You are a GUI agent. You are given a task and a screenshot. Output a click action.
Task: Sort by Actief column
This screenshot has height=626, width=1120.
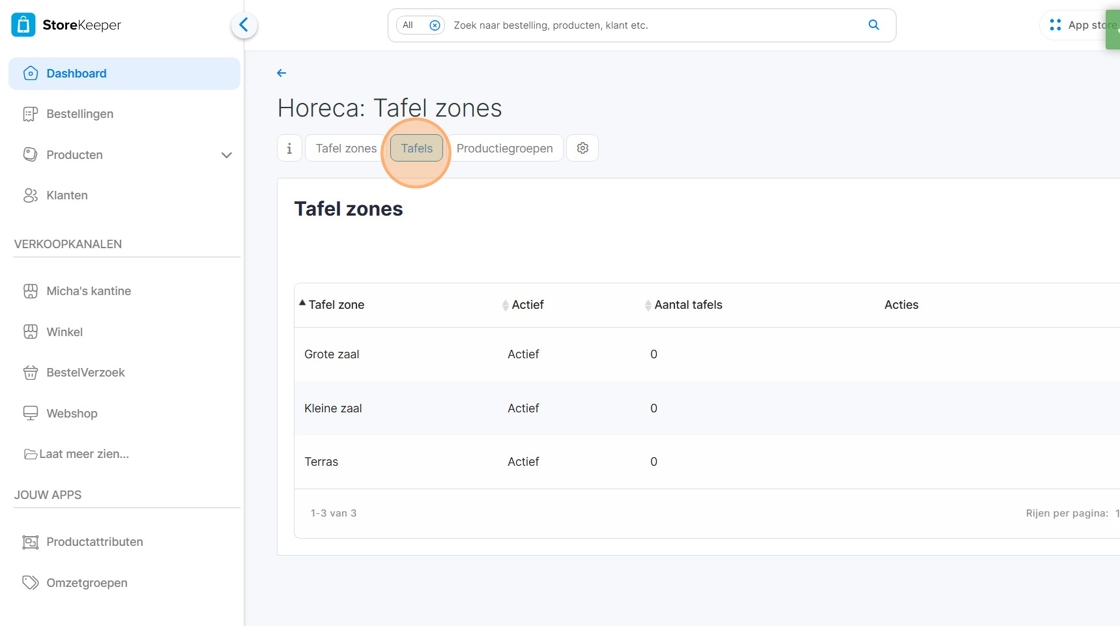tap(527, 305)
